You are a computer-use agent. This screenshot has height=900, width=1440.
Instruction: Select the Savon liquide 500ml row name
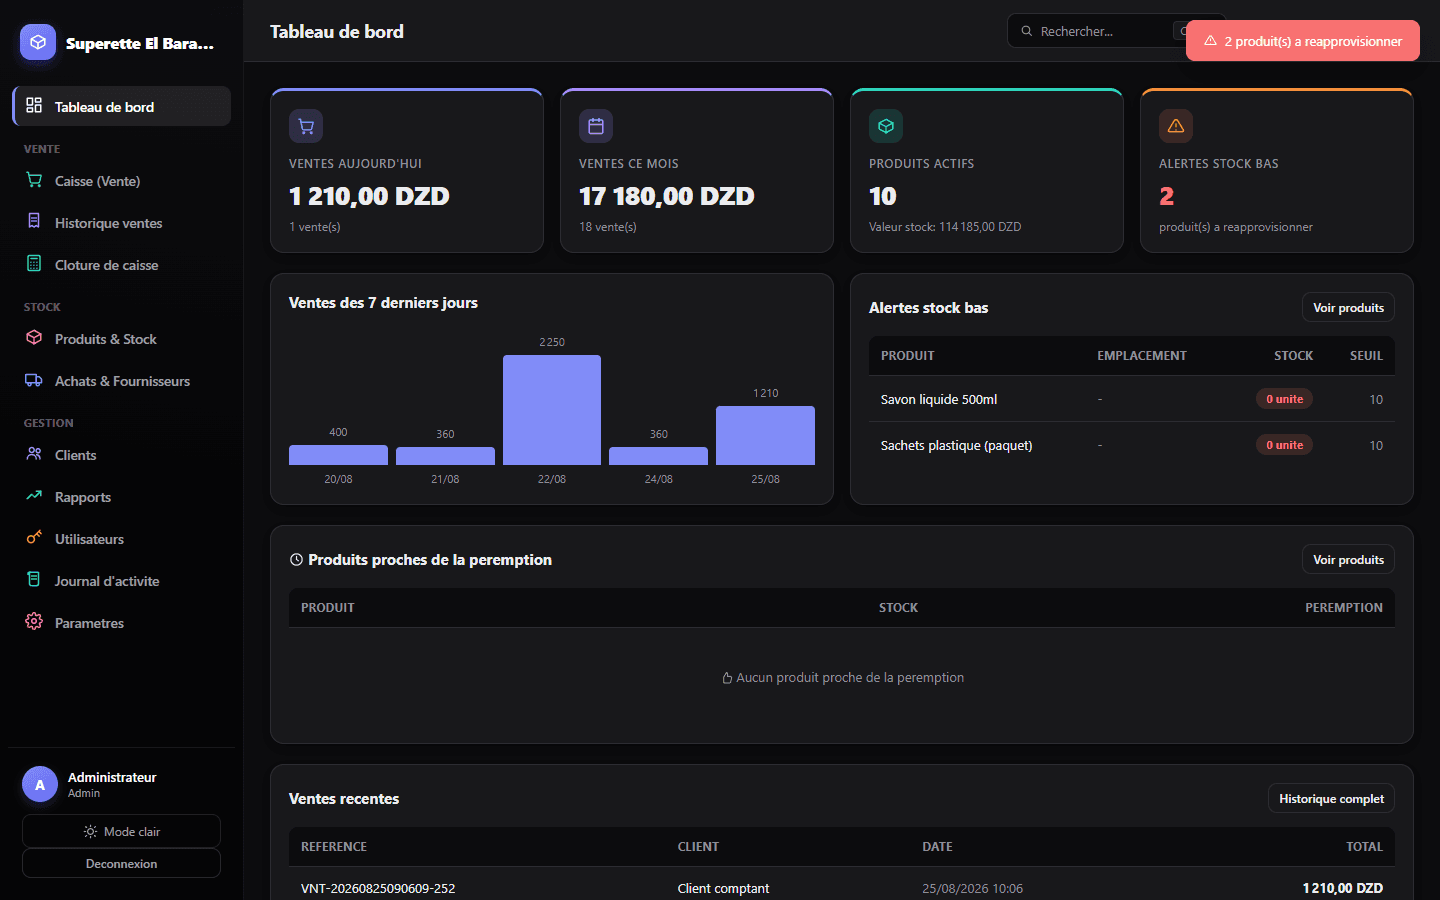pyautogui.click(x=939, y=399)
